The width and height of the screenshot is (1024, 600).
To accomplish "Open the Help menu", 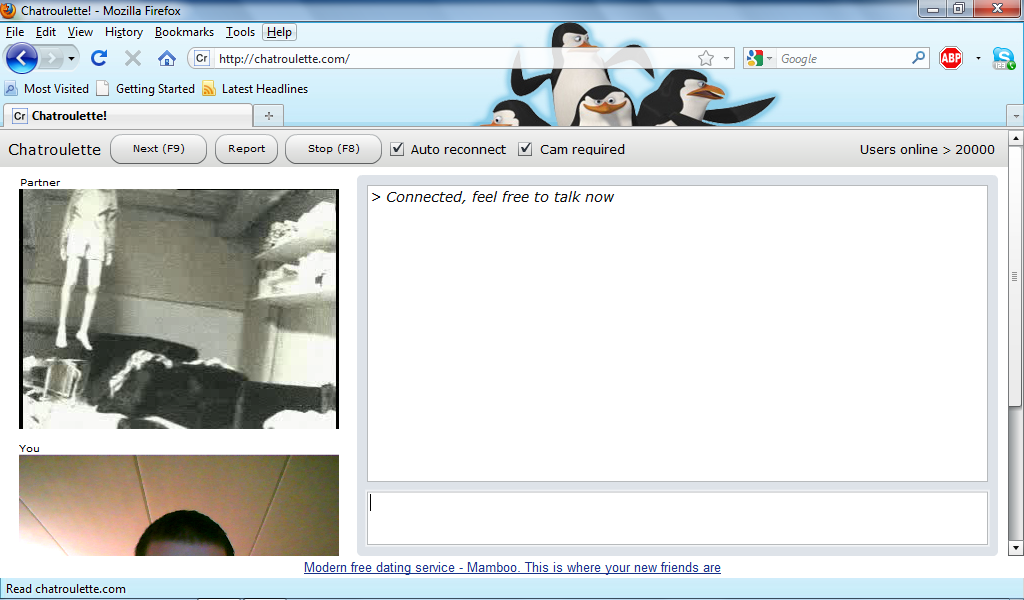I will 279,32.
